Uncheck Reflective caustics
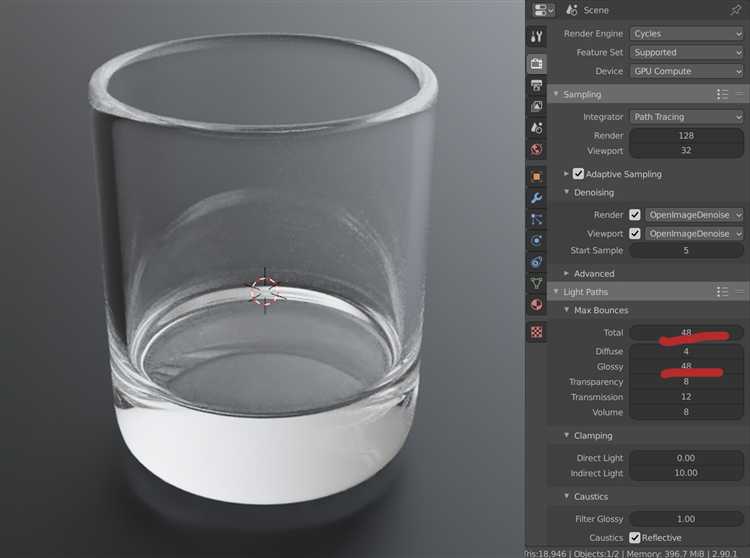 [x=634, y=538]
